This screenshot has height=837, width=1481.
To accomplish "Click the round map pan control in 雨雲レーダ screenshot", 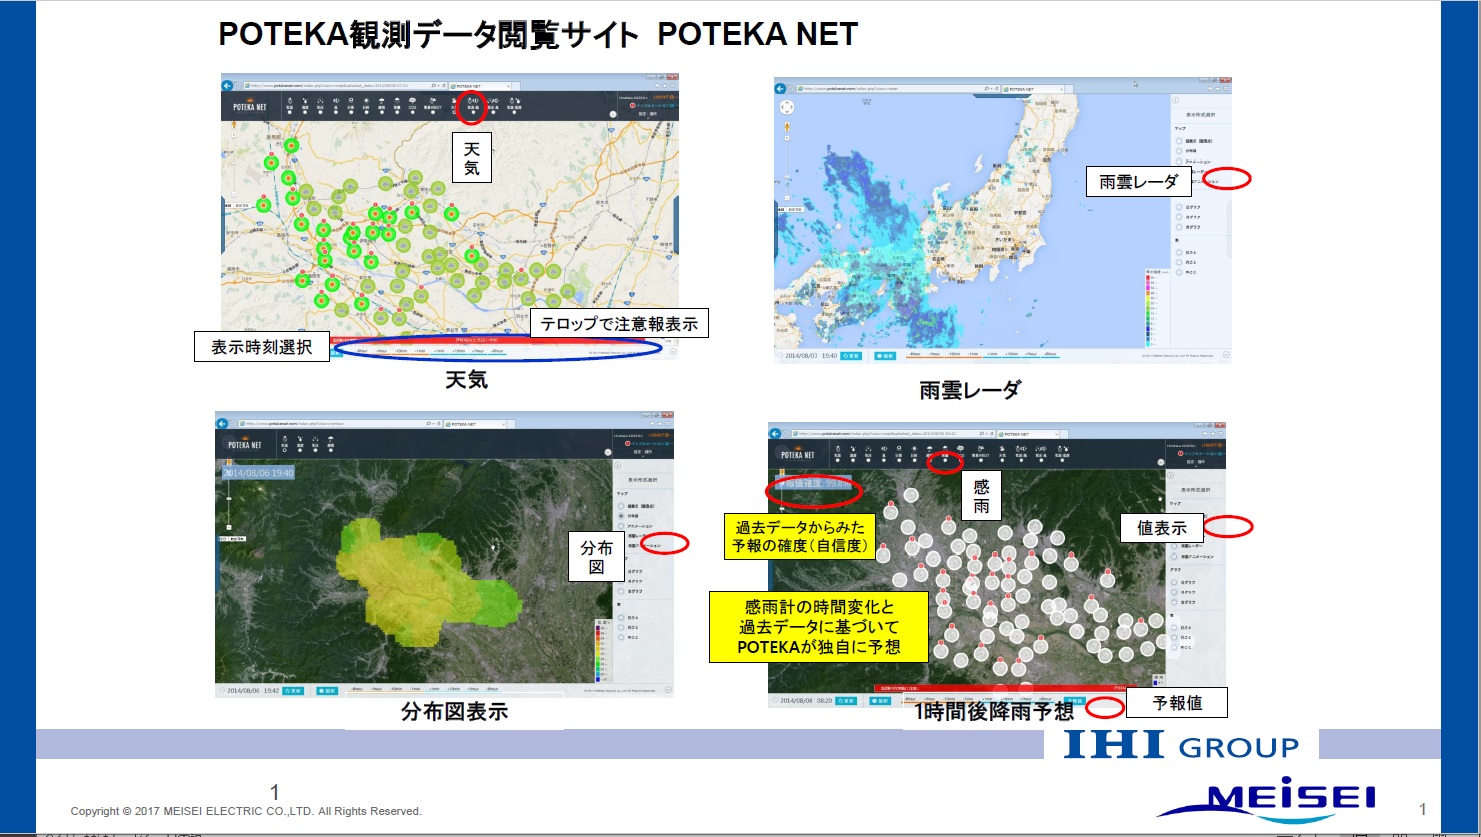I will click(x=787, y=107).
